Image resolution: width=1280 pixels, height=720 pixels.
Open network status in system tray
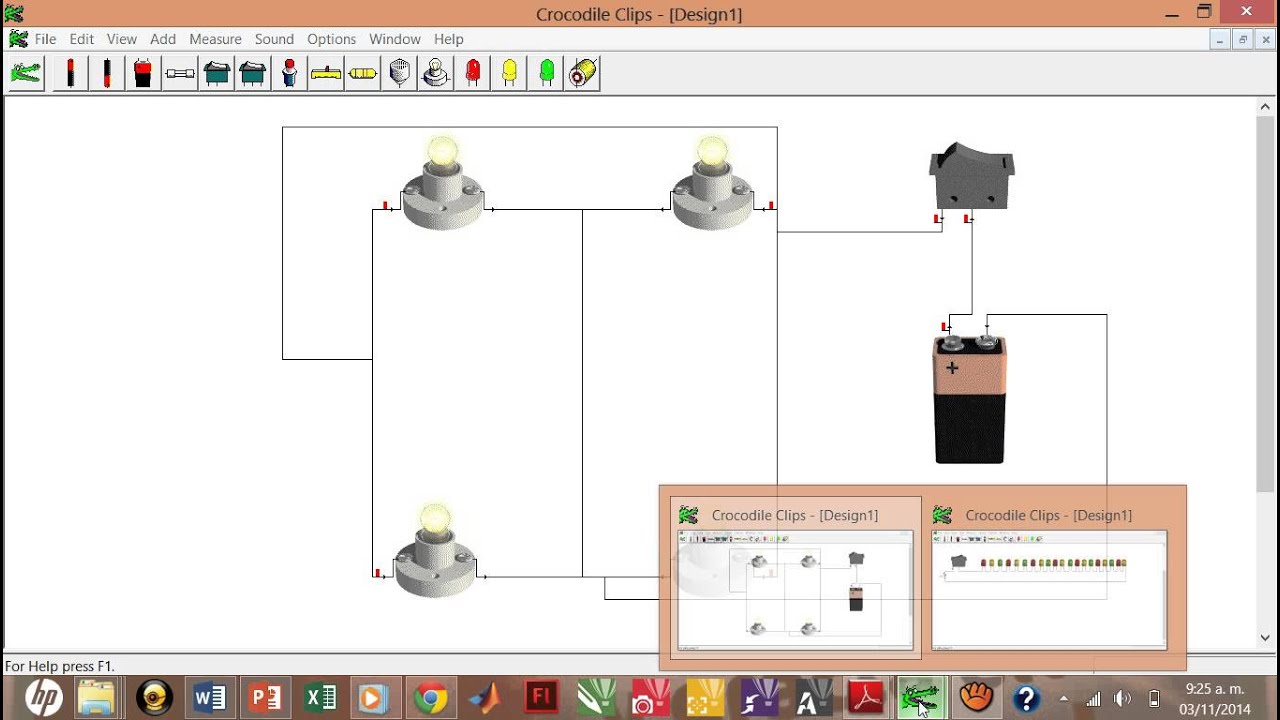1094,698
